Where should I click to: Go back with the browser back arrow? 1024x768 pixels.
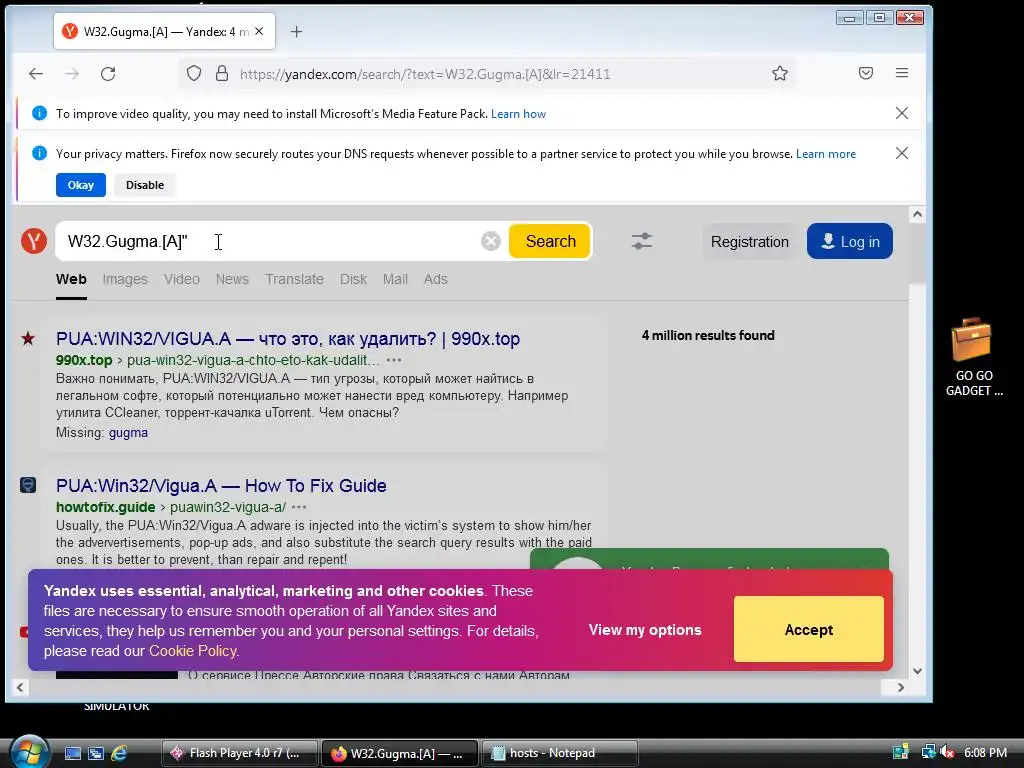point(36,74)
